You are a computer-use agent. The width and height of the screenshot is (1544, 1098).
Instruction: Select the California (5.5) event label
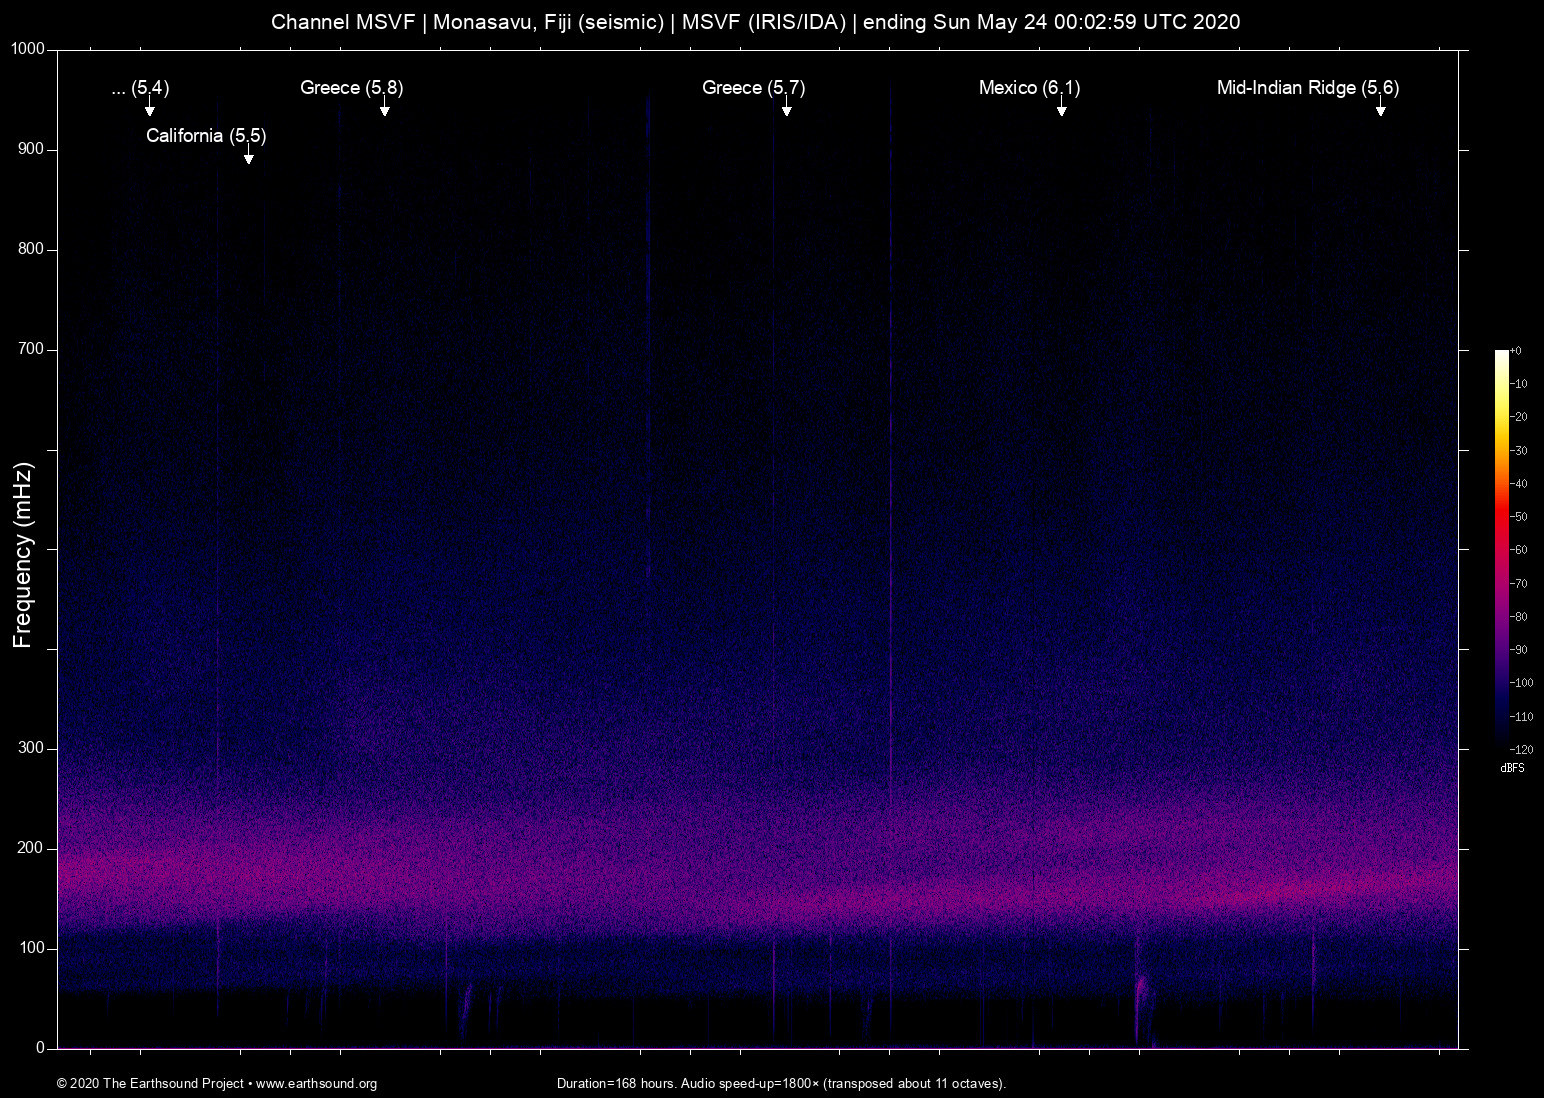click(x=206, y=136)
